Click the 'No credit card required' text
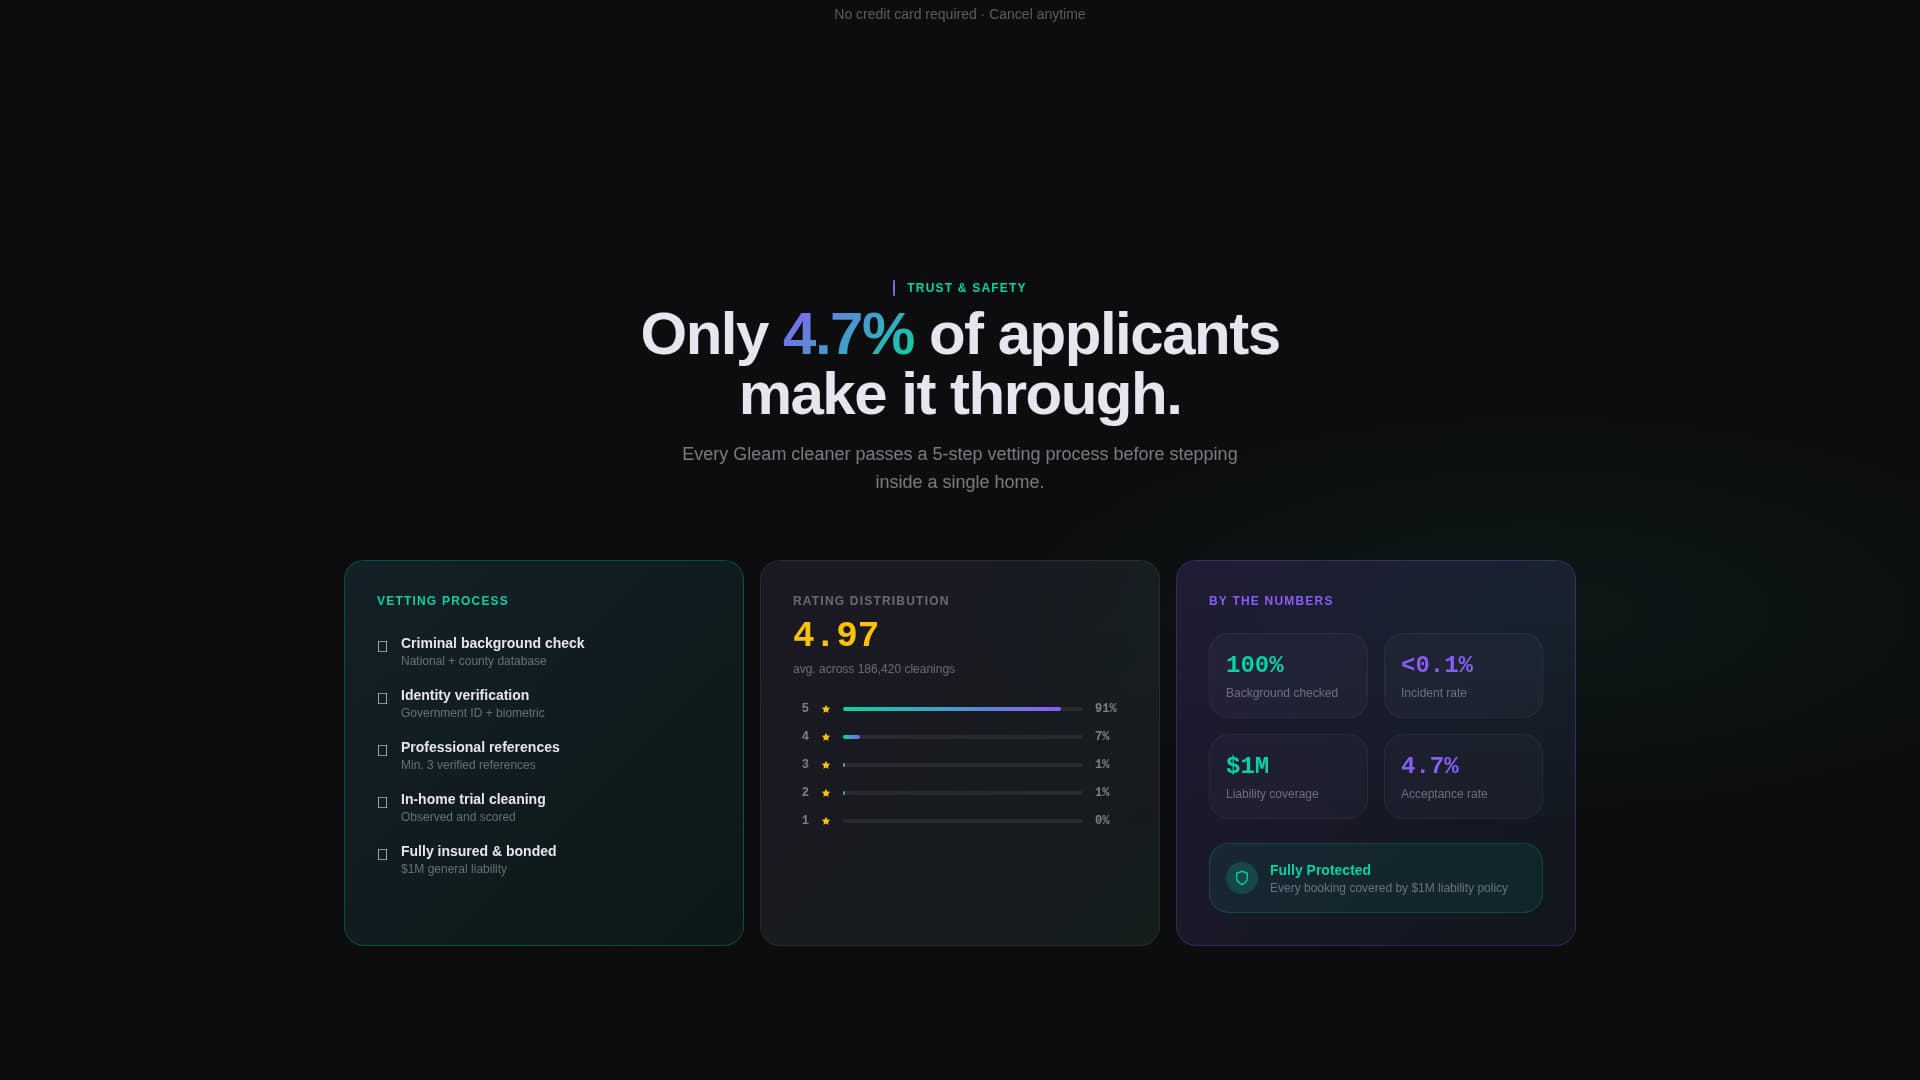This screenshot has height=1080, width=1920. tap(904, 14)
